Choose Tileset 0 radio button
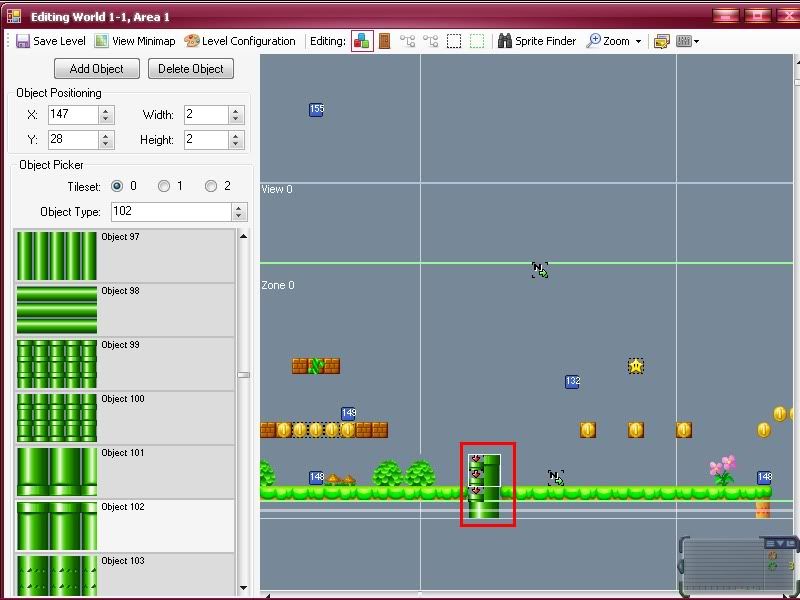The width and height of the screenshot is (800, 600). point(117,186)
